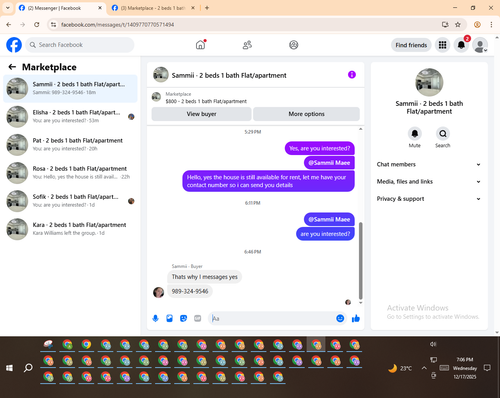Show hidden system tray icons chevron
Screen dimensions: 500x398
pyautogui.click(x=424, y=368)
